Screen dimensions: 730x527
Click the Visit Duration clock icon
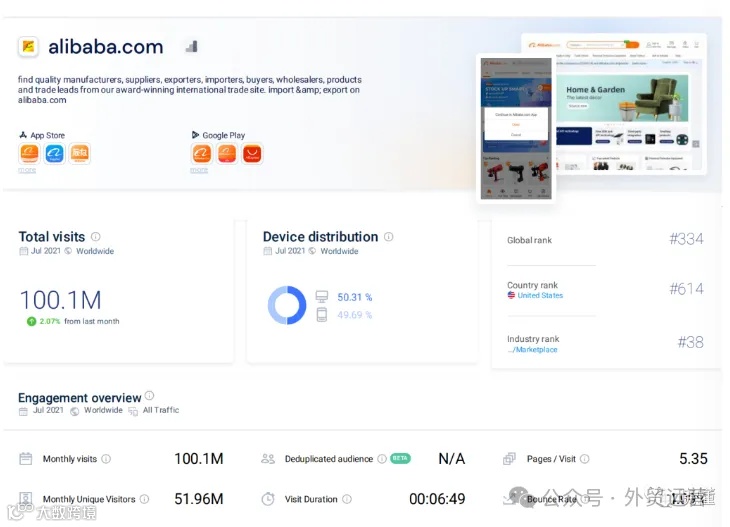tap(268, 499)
